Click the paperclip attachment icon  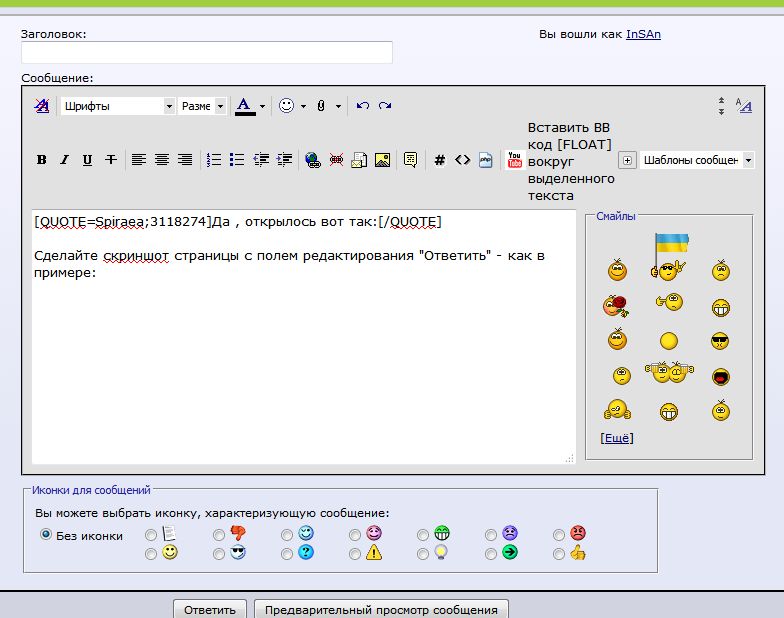pos(321,106)
